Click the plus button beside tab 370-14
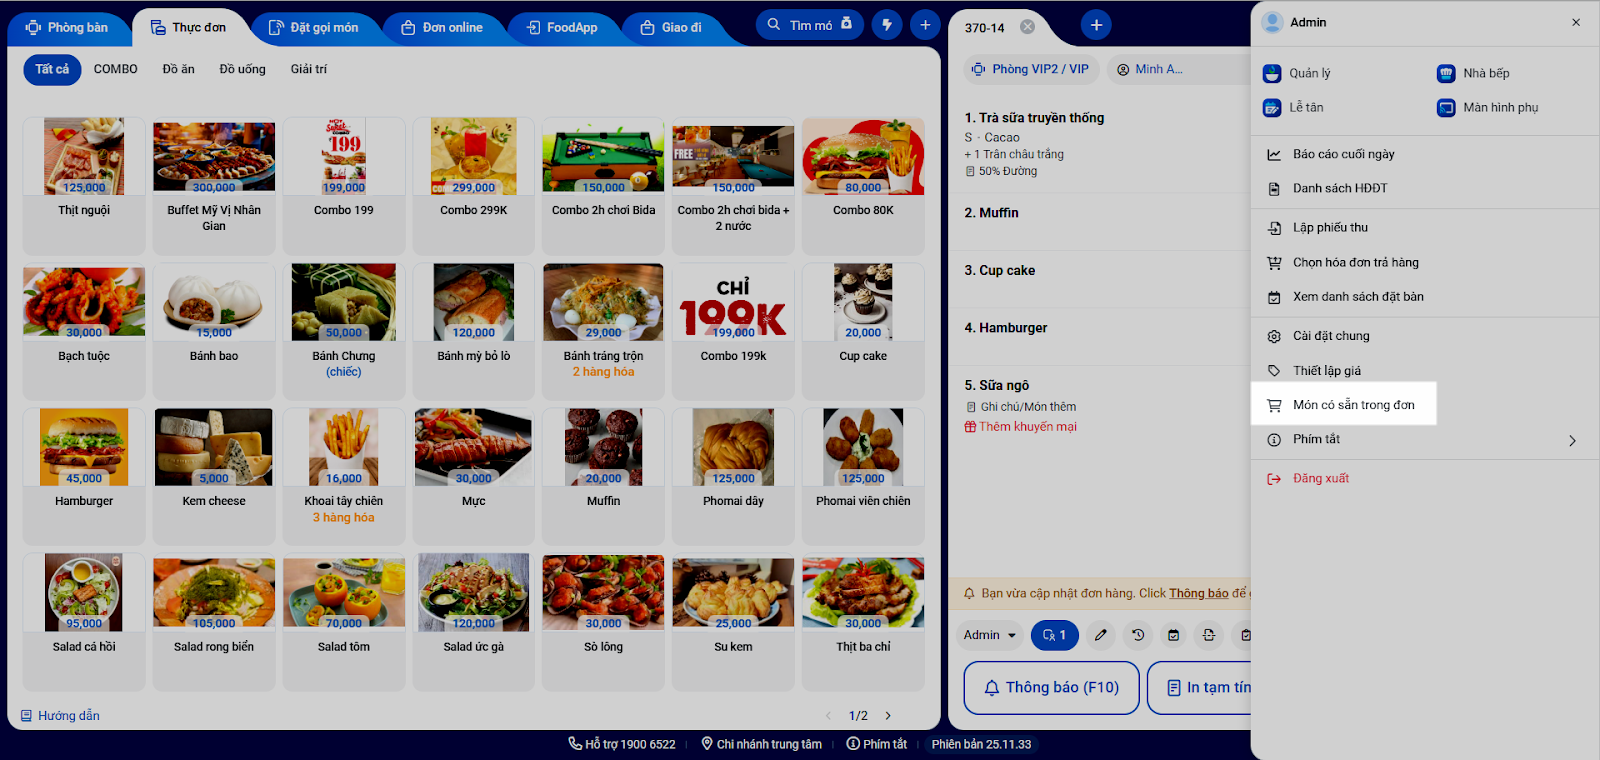 coord(1096,25)
